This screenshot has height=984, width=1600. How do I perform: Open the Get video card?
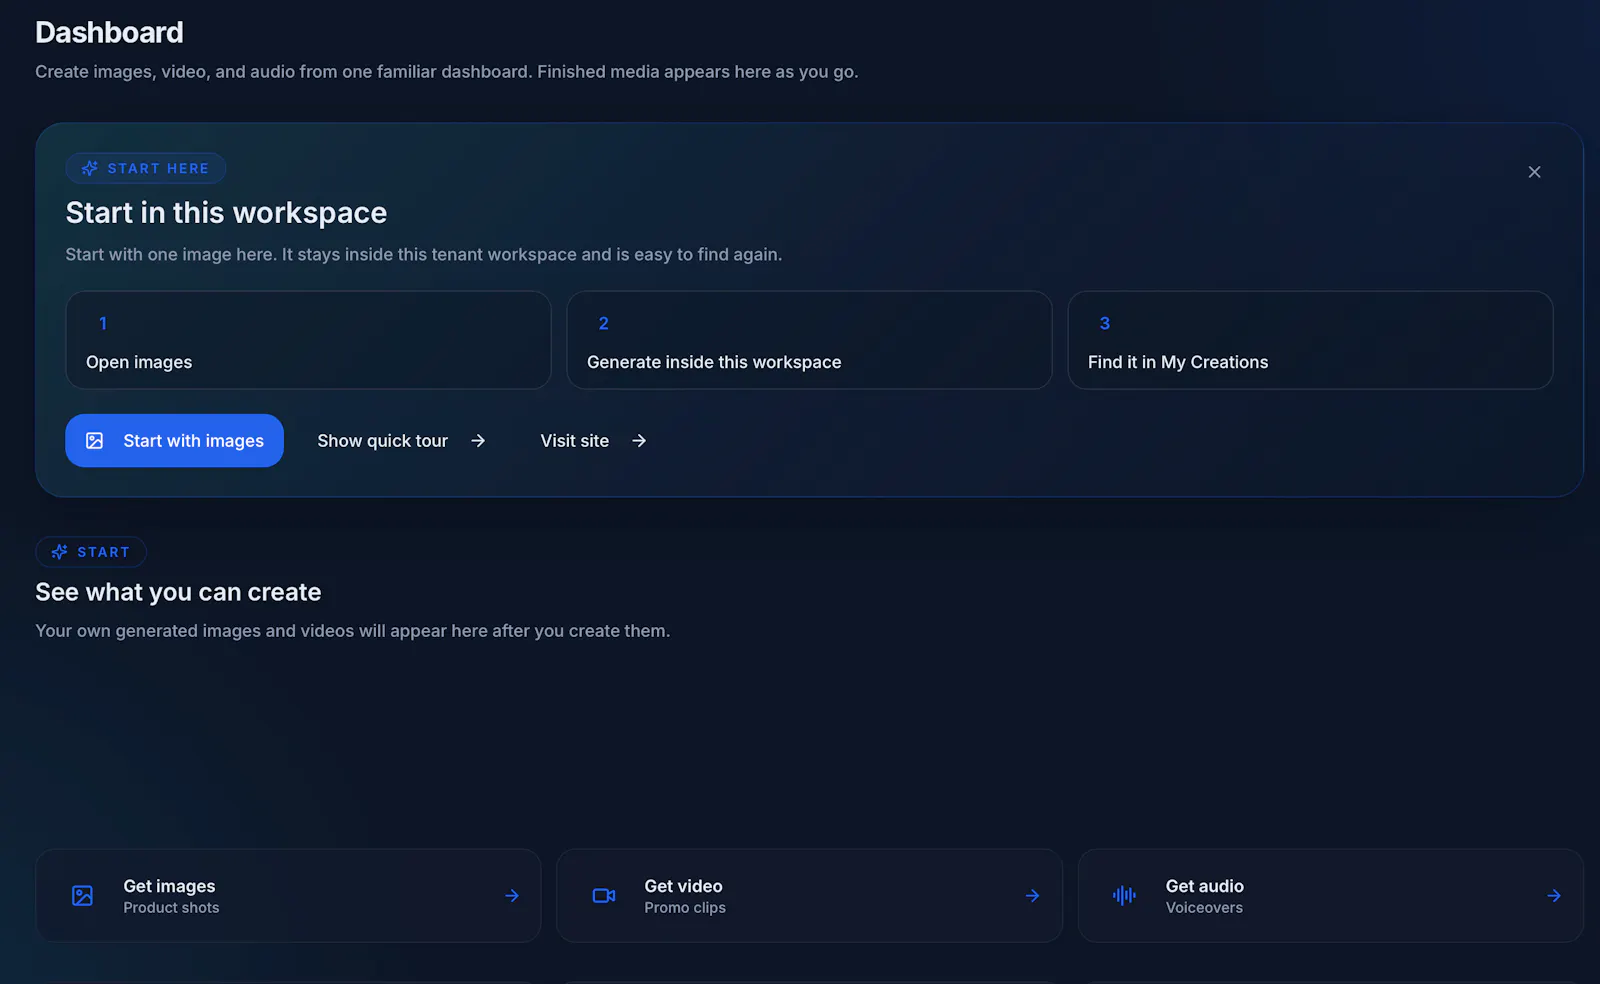[x=809, y=896]
